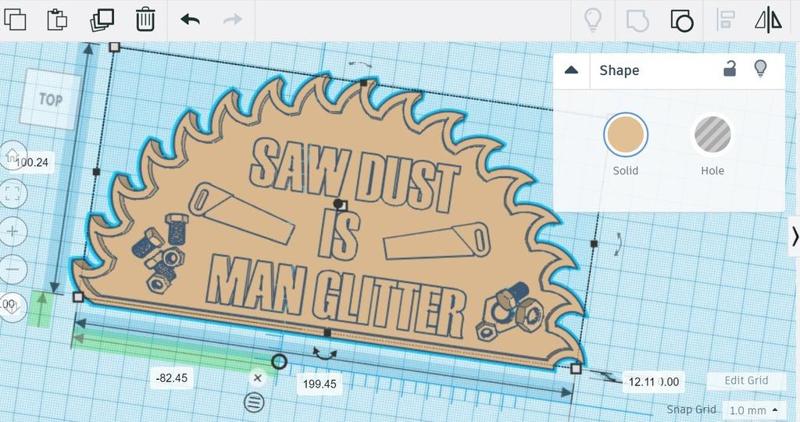Open the Align tool
Image resolution: width=800 pixels, height=422 pixels.
click(725, 20)
